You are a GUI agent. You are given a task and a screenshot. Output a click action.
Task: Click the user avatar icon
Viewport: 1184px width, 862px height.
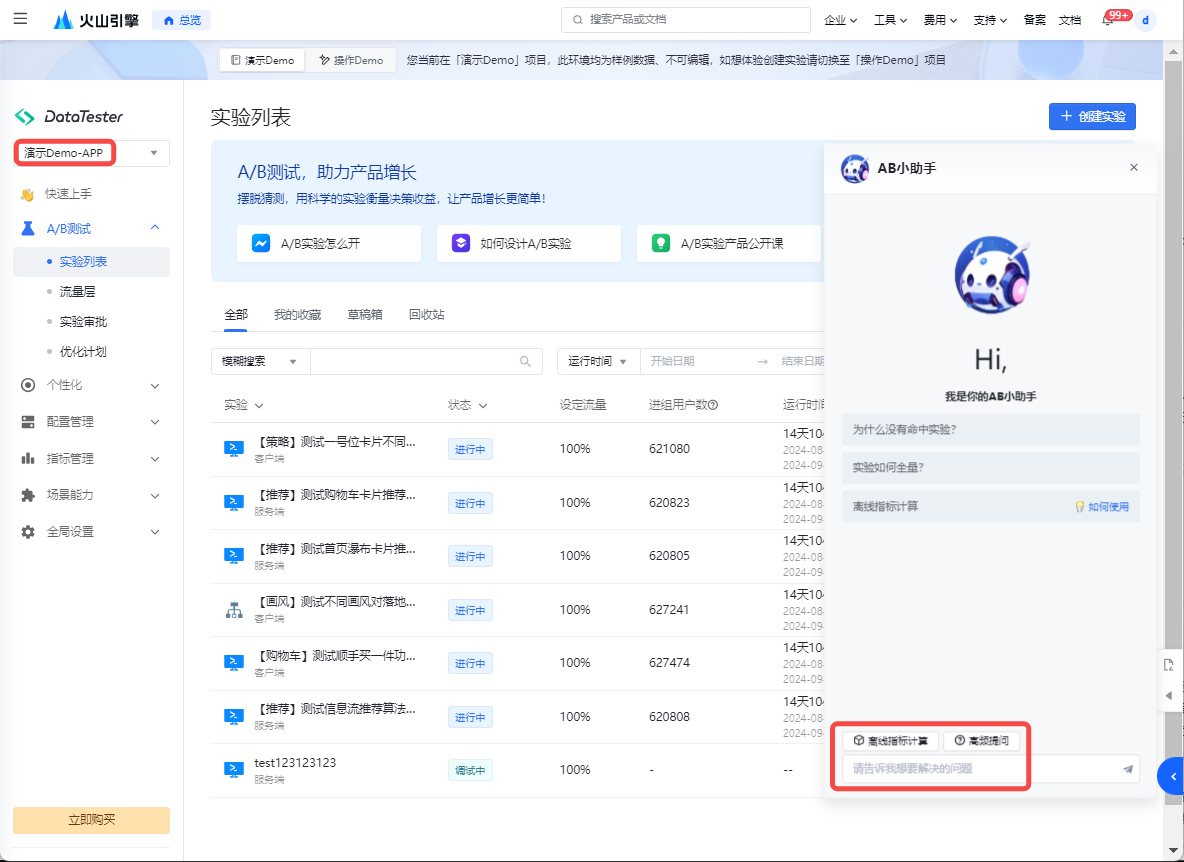point(1145,20)
